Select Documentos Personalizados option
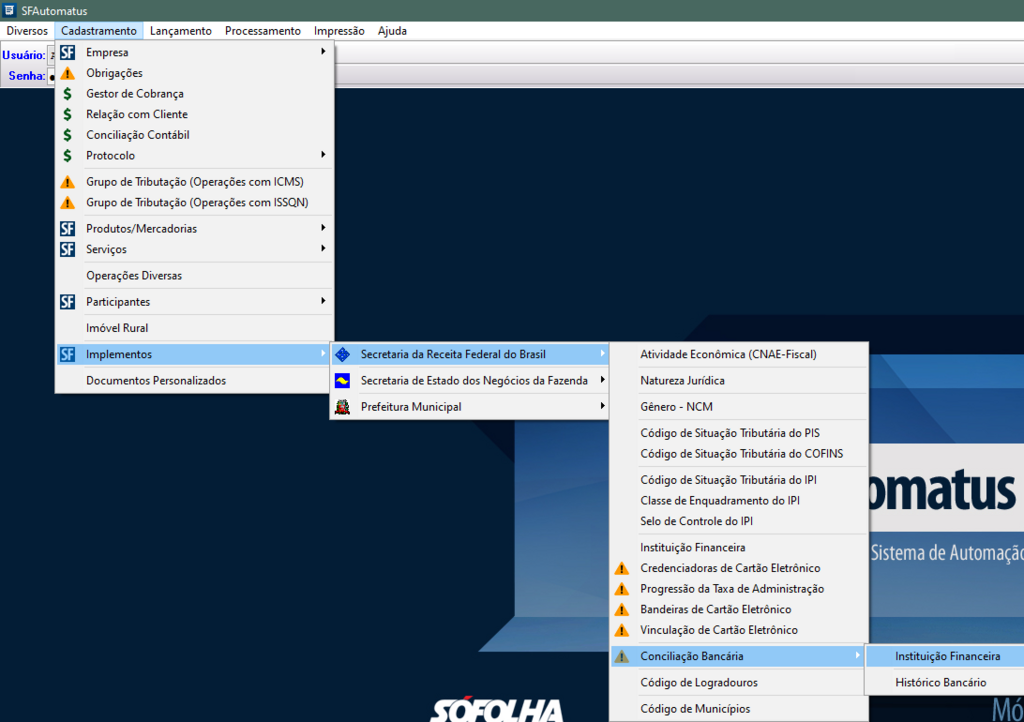The width and height of the screenshot is (1024, 722). pyautogui.click(x=156, y=381)
